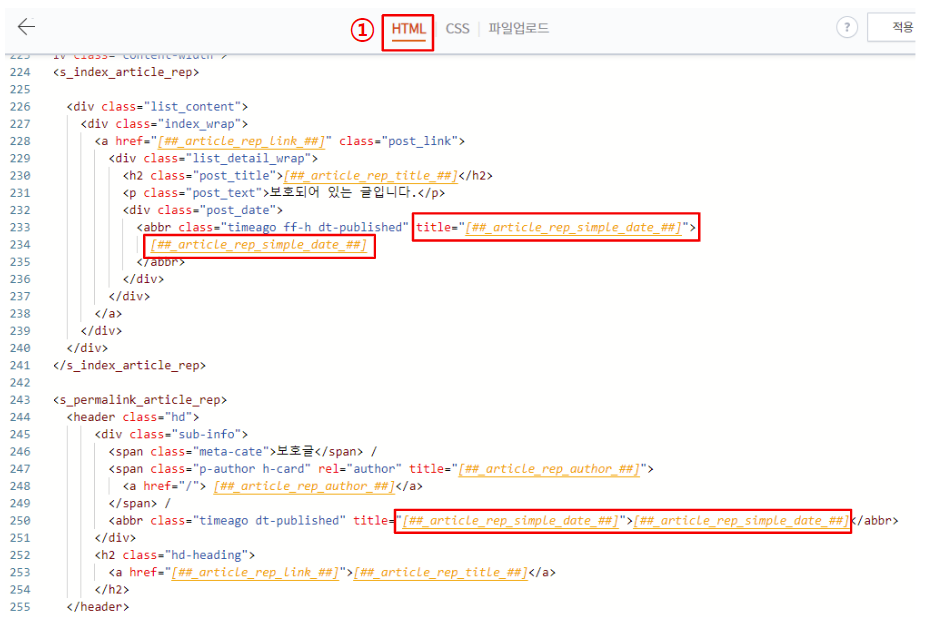
Task: Switch to the CSS tab
Action: click(x=457, y=29)
